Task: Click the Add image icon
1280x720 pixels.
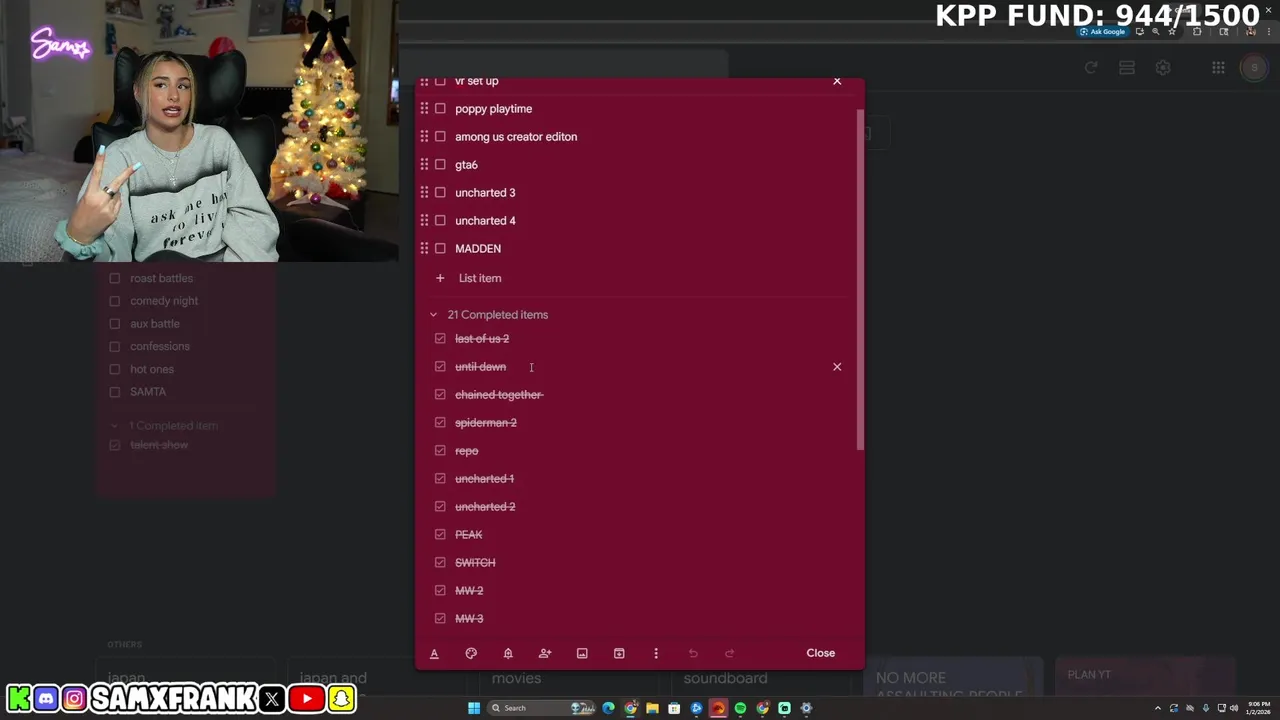Action: 582,653
